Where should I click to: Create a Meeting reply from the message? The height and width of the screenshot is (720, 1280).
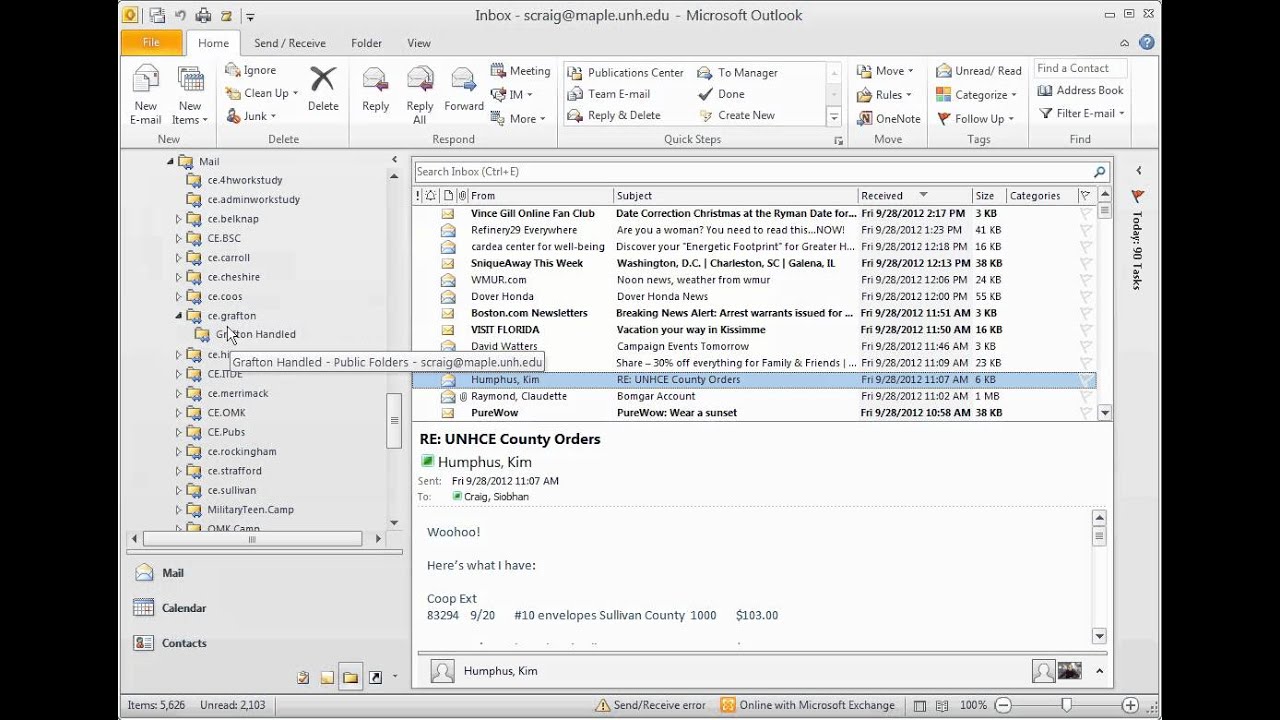(x=521, y=71)
